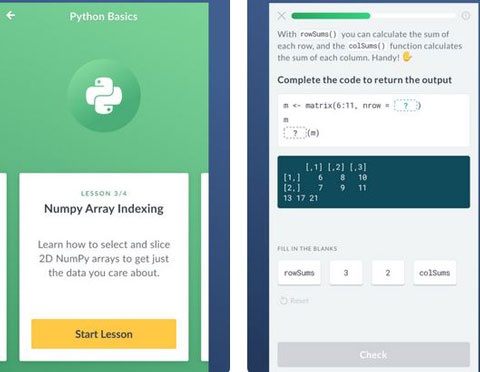Screen dimensions: 480x372
Task: Tap the Python logo circle
Action: (x=104, y=96)
